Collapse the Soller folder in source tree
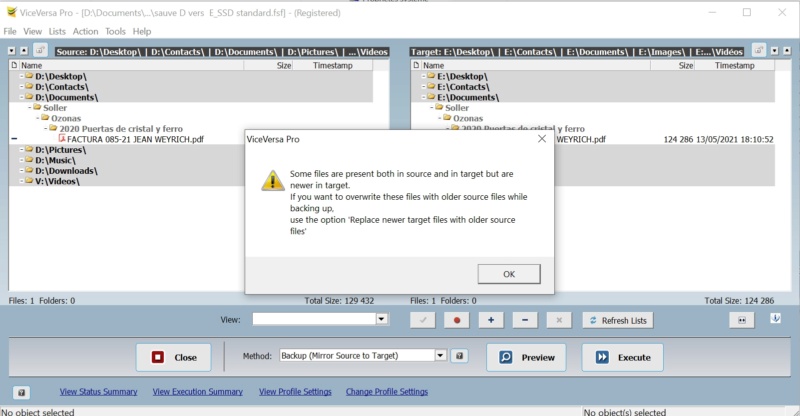800x416 pixels. 30,108
